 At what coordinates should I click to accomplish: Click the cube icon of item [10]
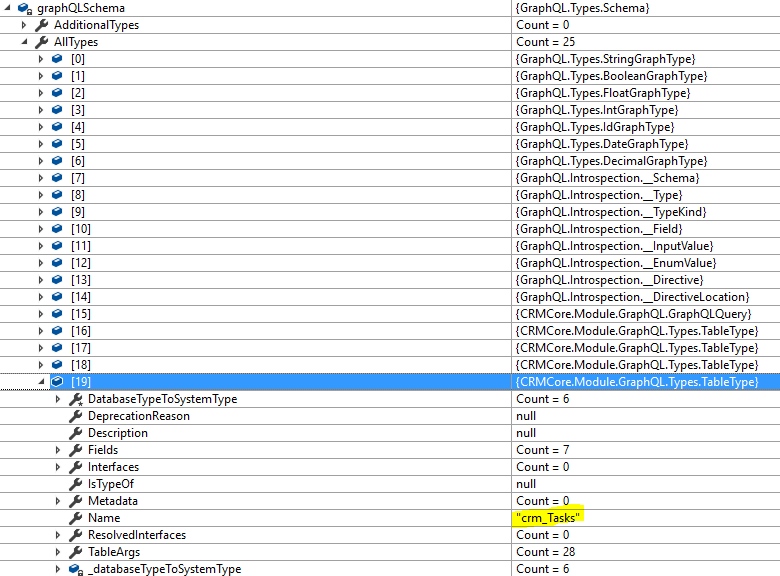coord(57,229)
